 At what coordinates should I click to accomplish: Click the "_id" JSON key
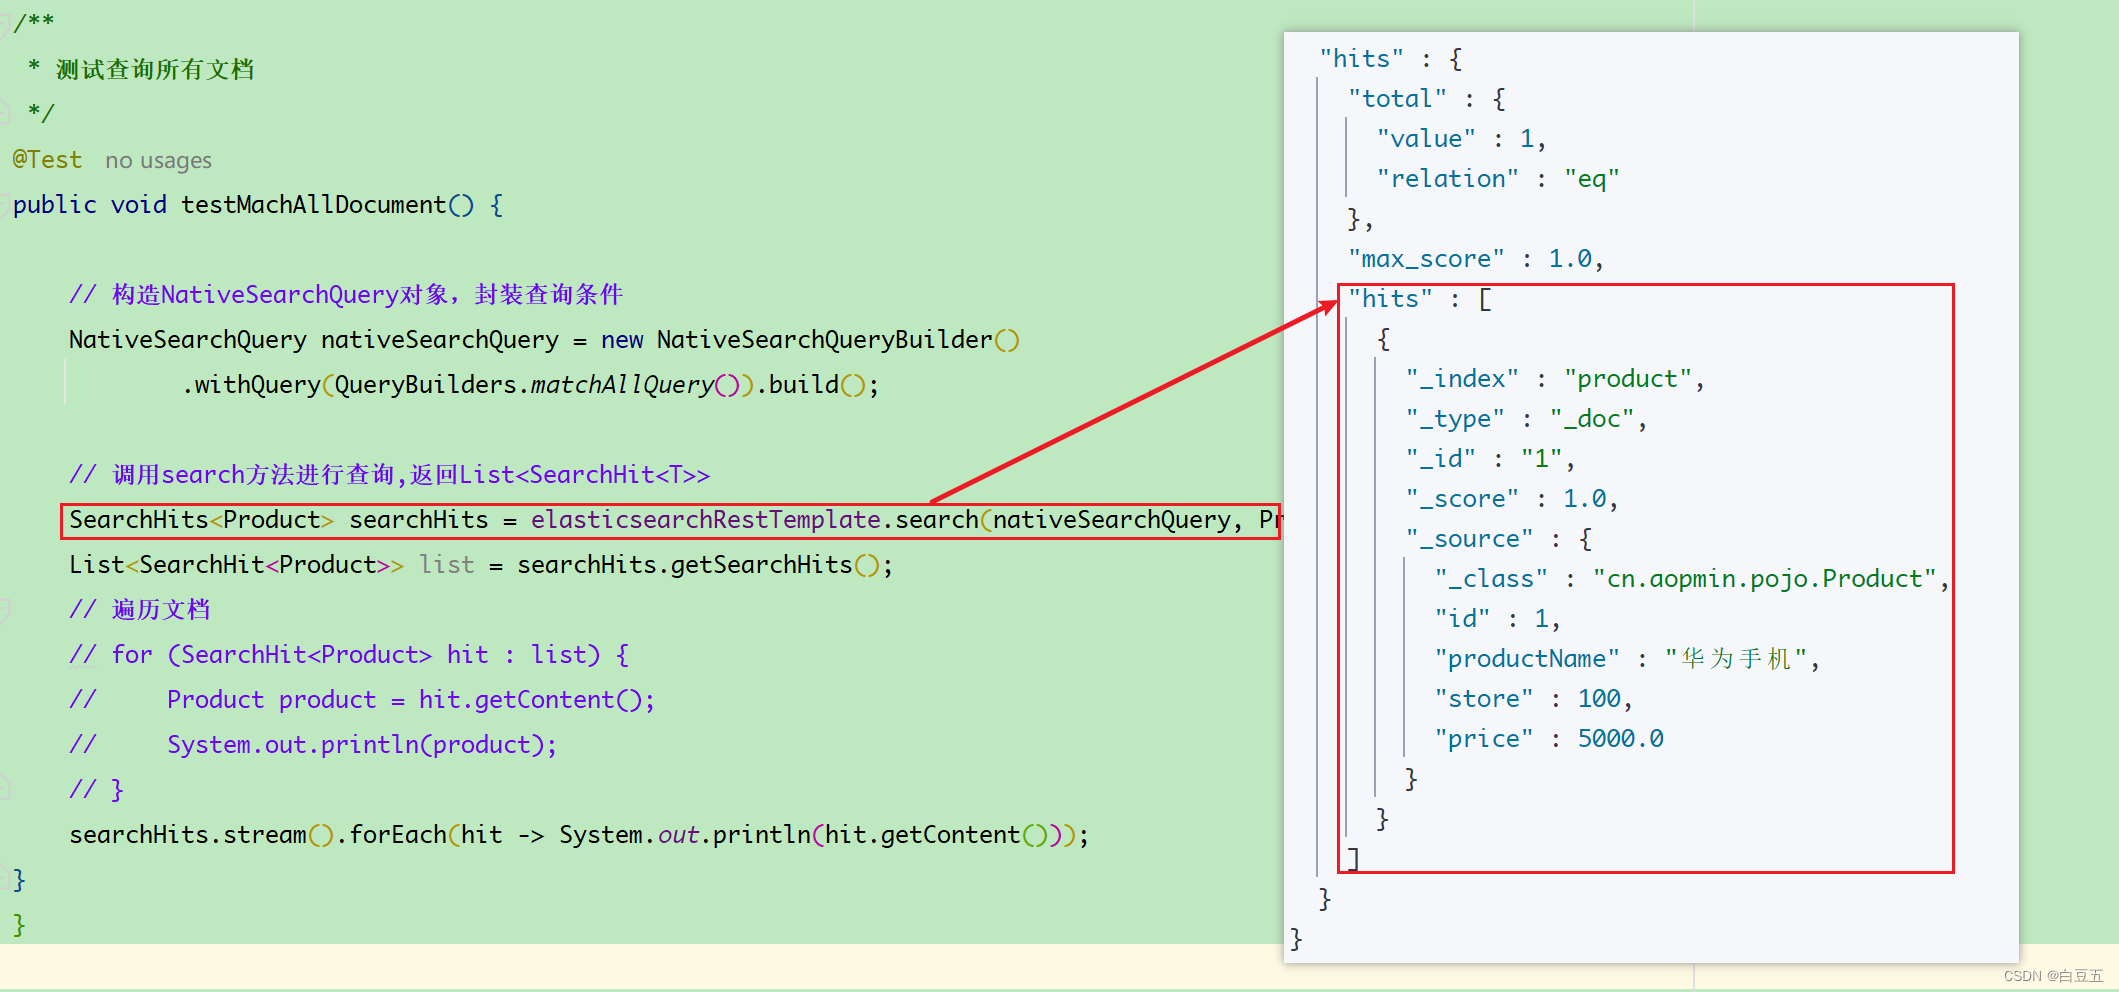(x=1440, y=459)
